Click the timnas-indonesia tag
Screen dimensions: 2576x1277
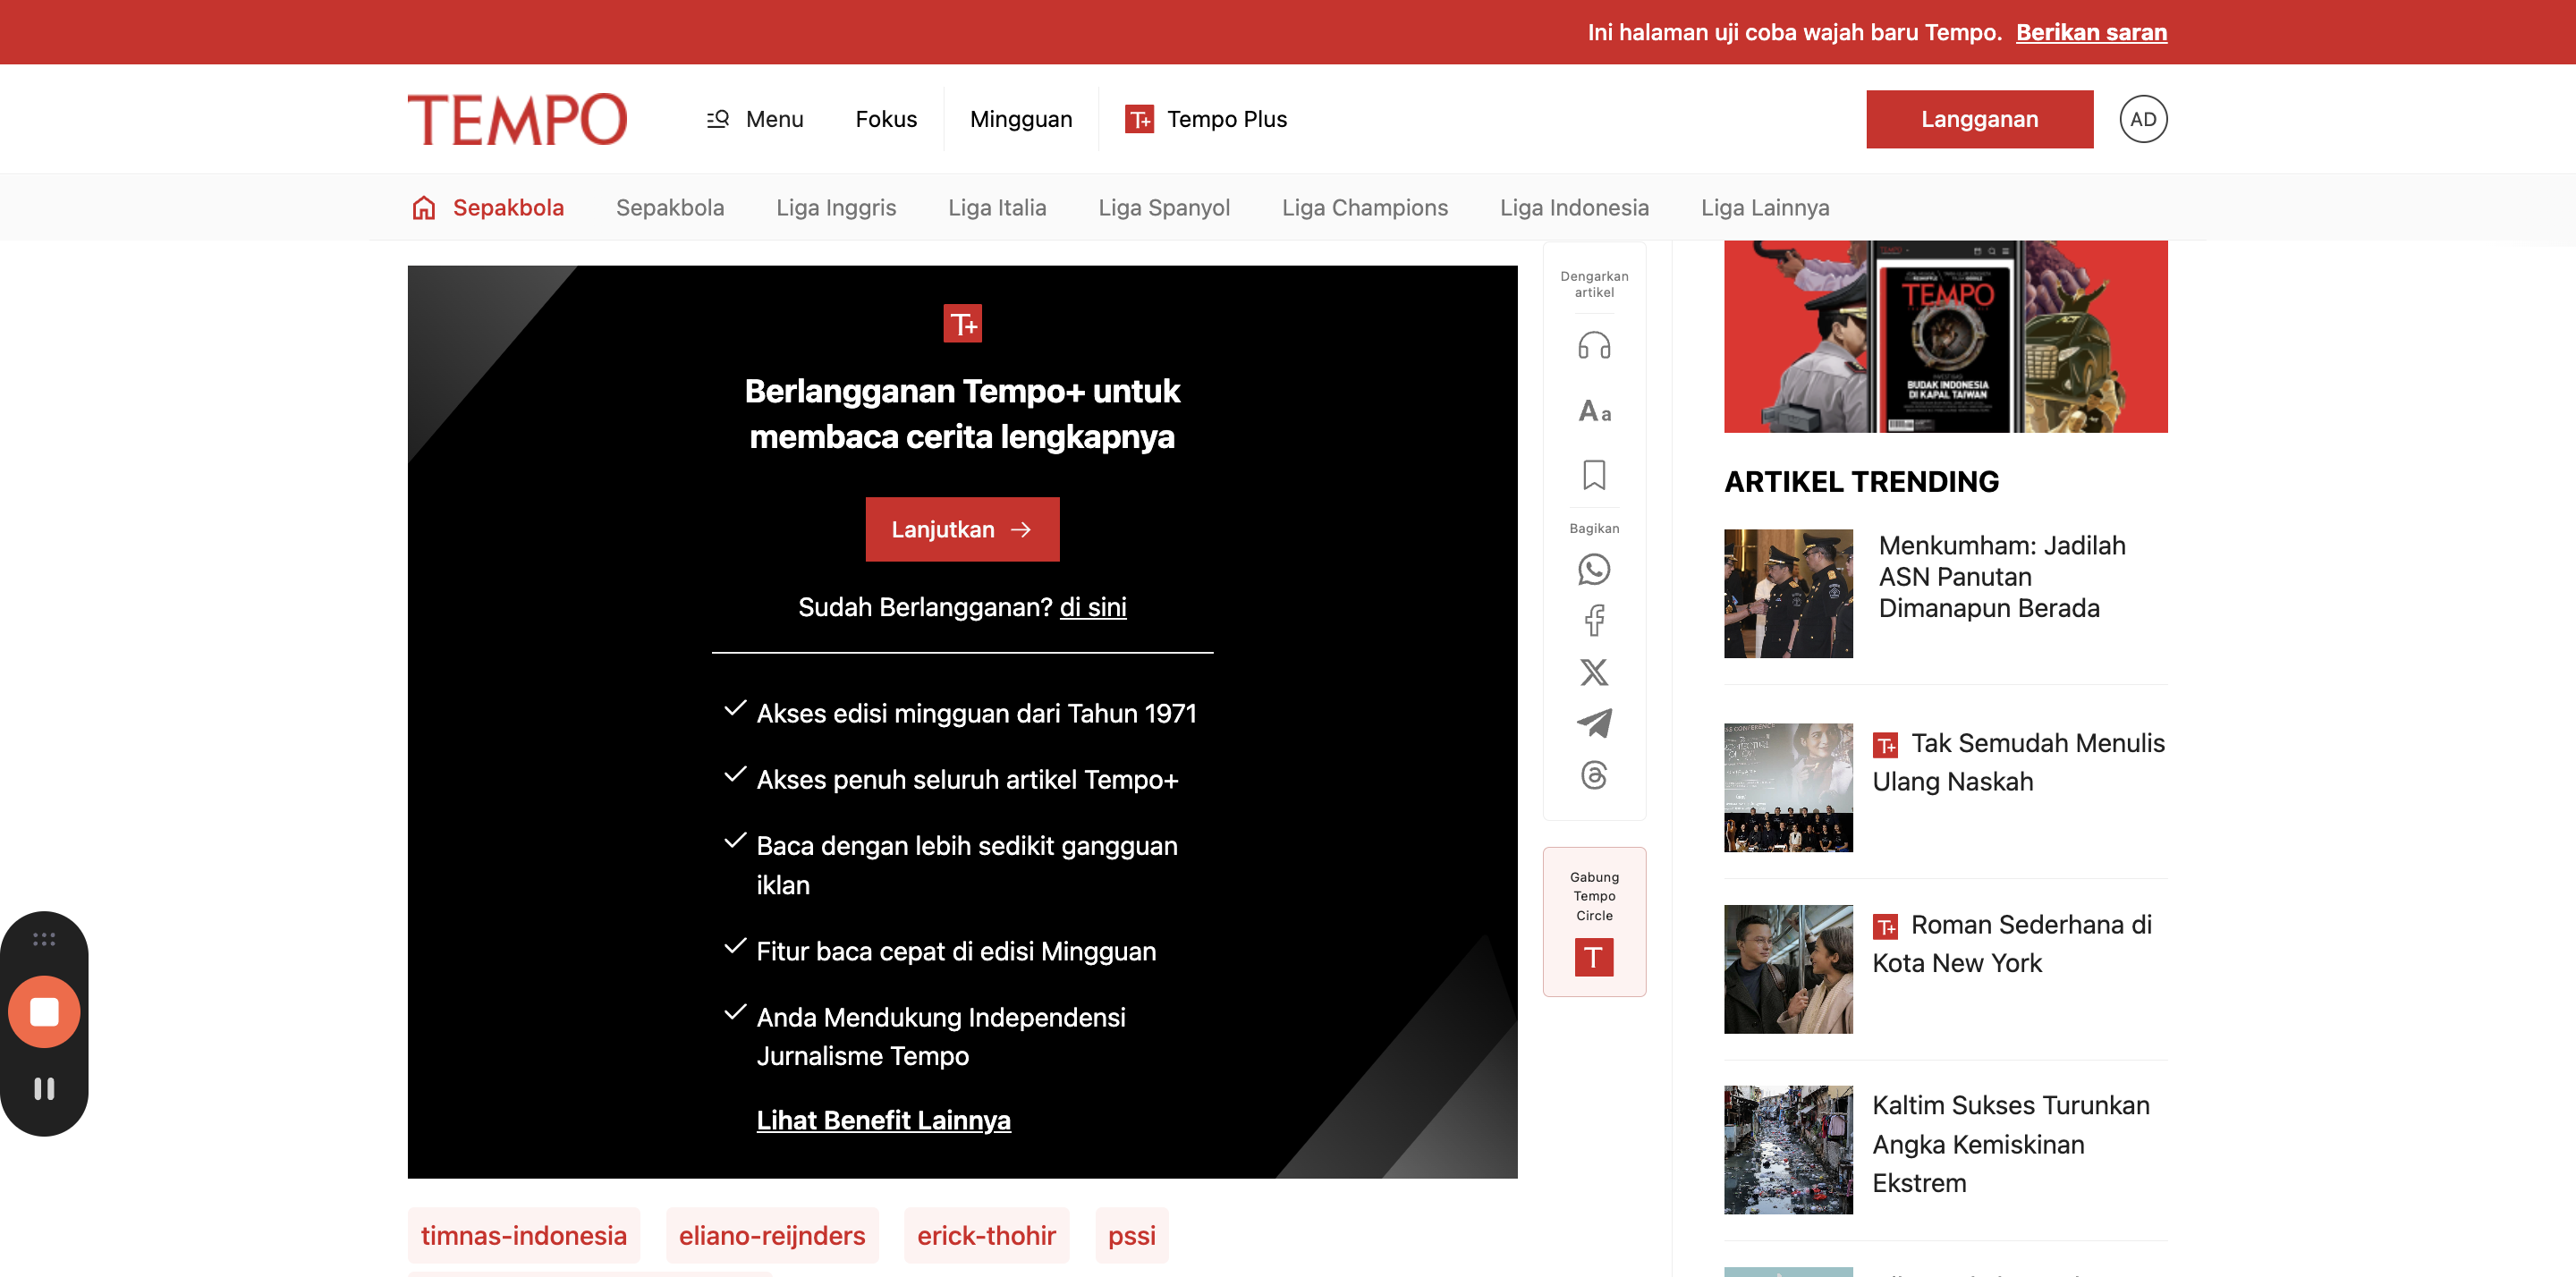[523, 1235]
